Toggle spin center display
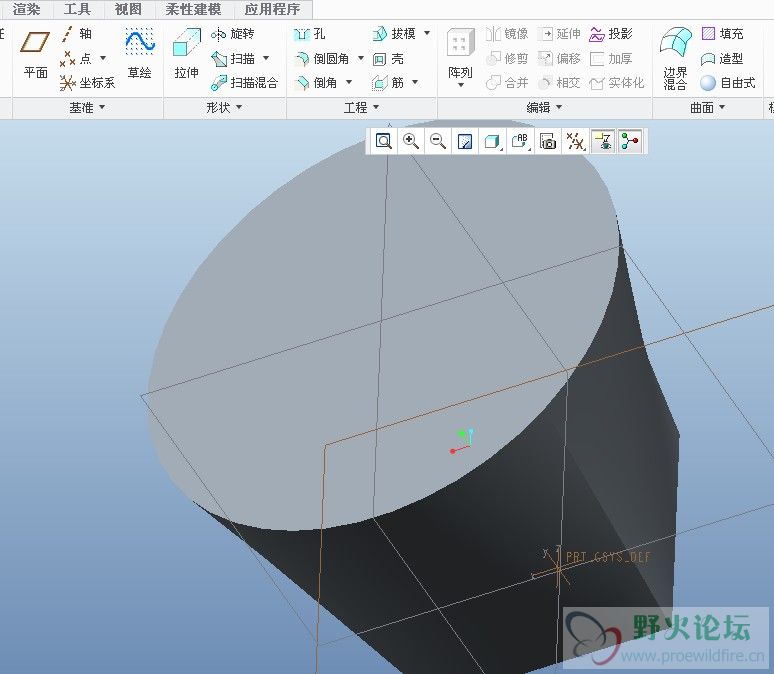 point(630,141)
